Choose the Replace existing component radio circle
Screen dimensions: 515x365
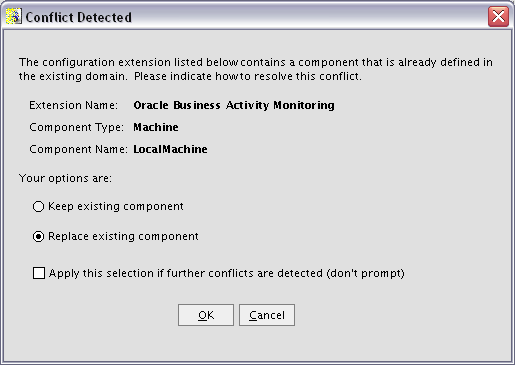(38, 236)
